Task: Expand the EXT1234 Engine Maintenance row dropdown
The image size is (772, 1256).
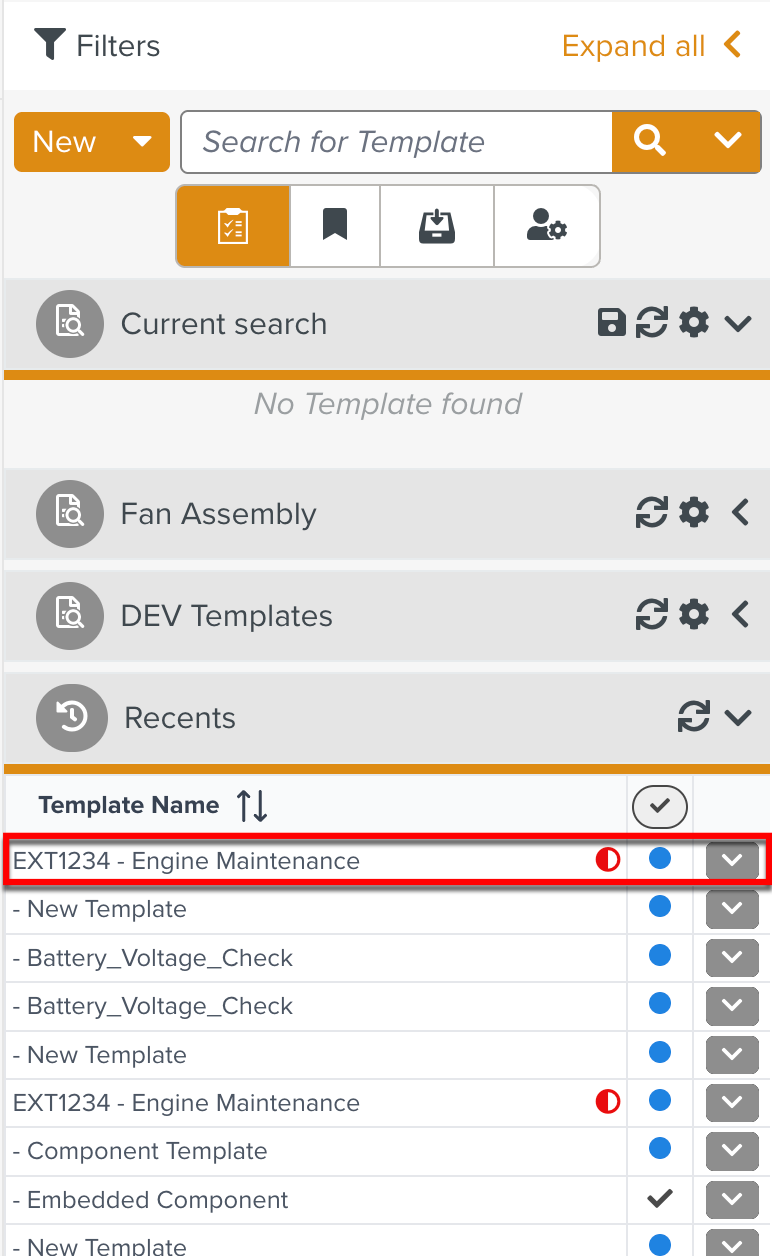Action: point(732,859)
